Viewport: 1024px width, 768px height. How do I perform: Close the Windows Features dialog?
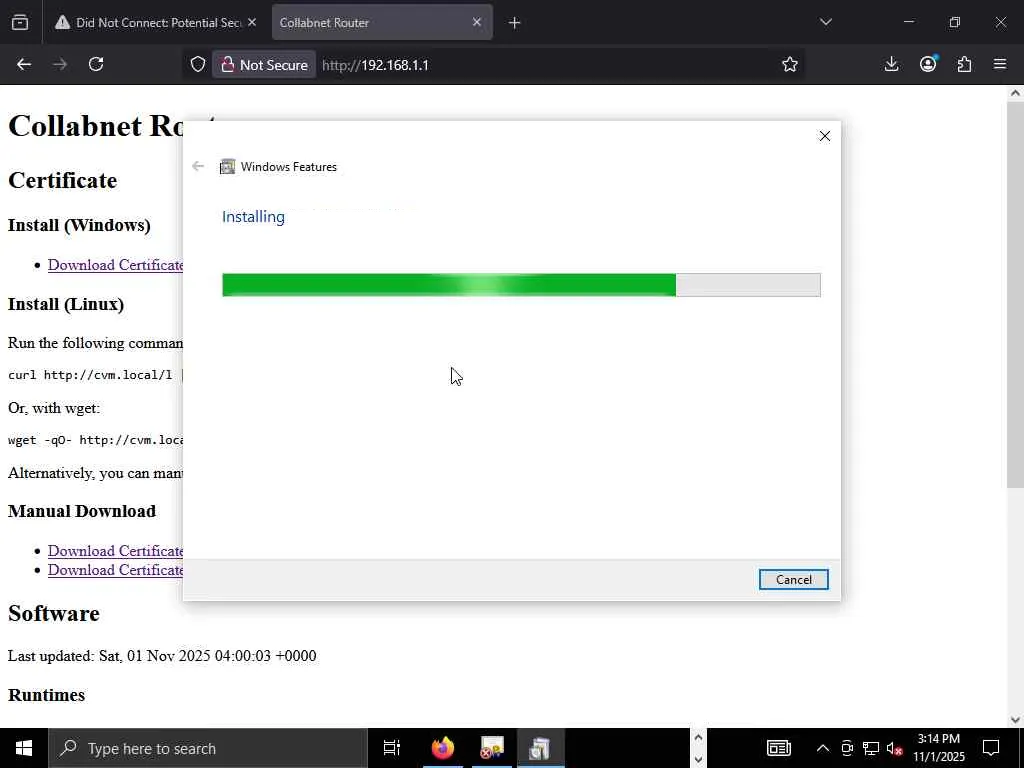[x=825, y=136]
